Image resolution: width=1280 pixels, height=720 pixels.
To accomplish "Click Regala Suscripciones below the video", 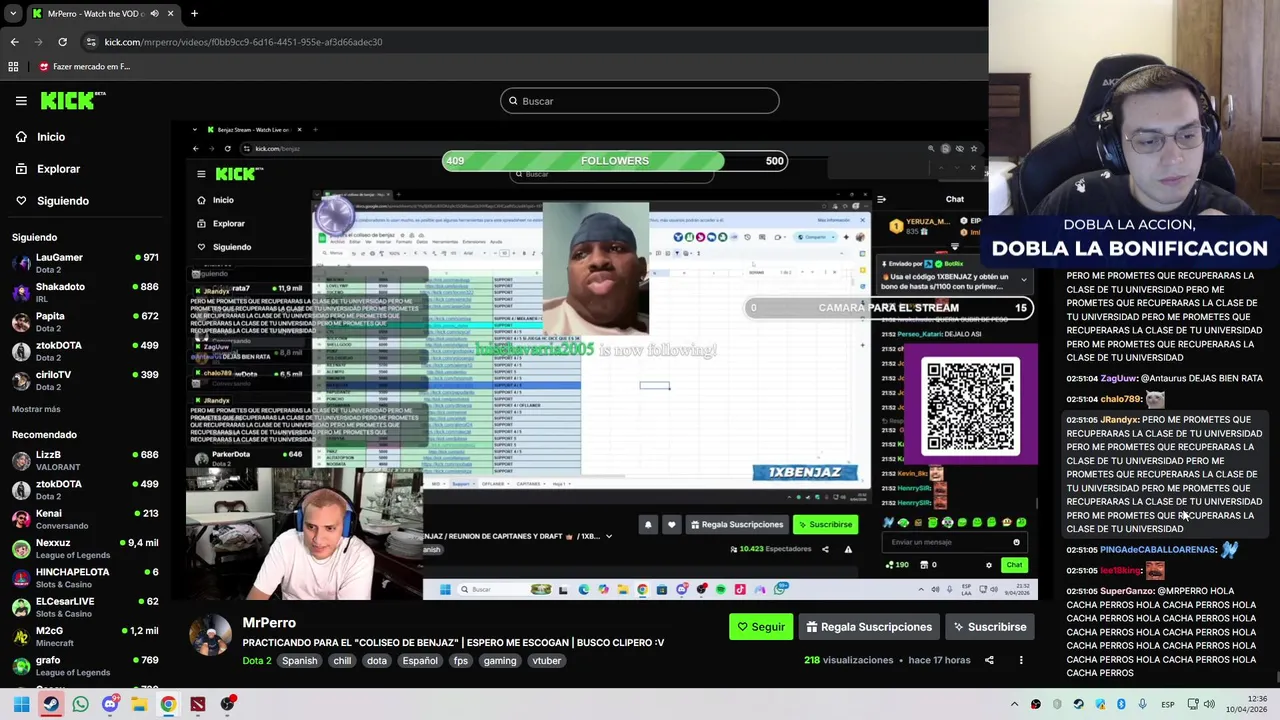I will click(869, 627).
